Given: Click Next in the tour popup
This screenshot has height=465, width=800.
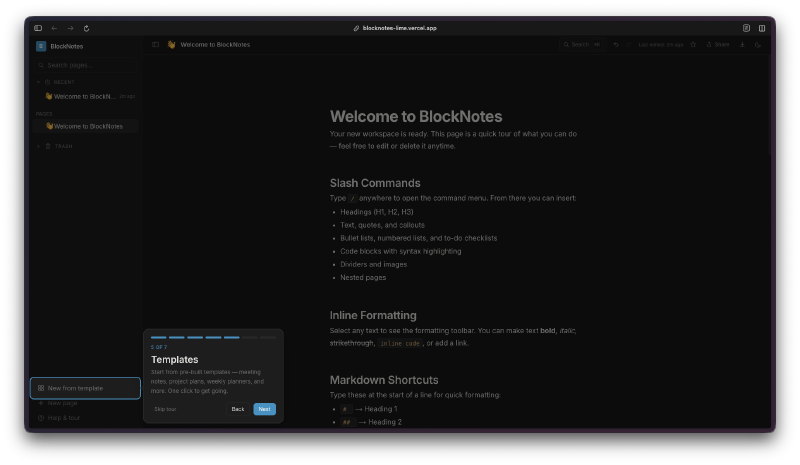Looking at the screenshot, I should pos(264,409).
